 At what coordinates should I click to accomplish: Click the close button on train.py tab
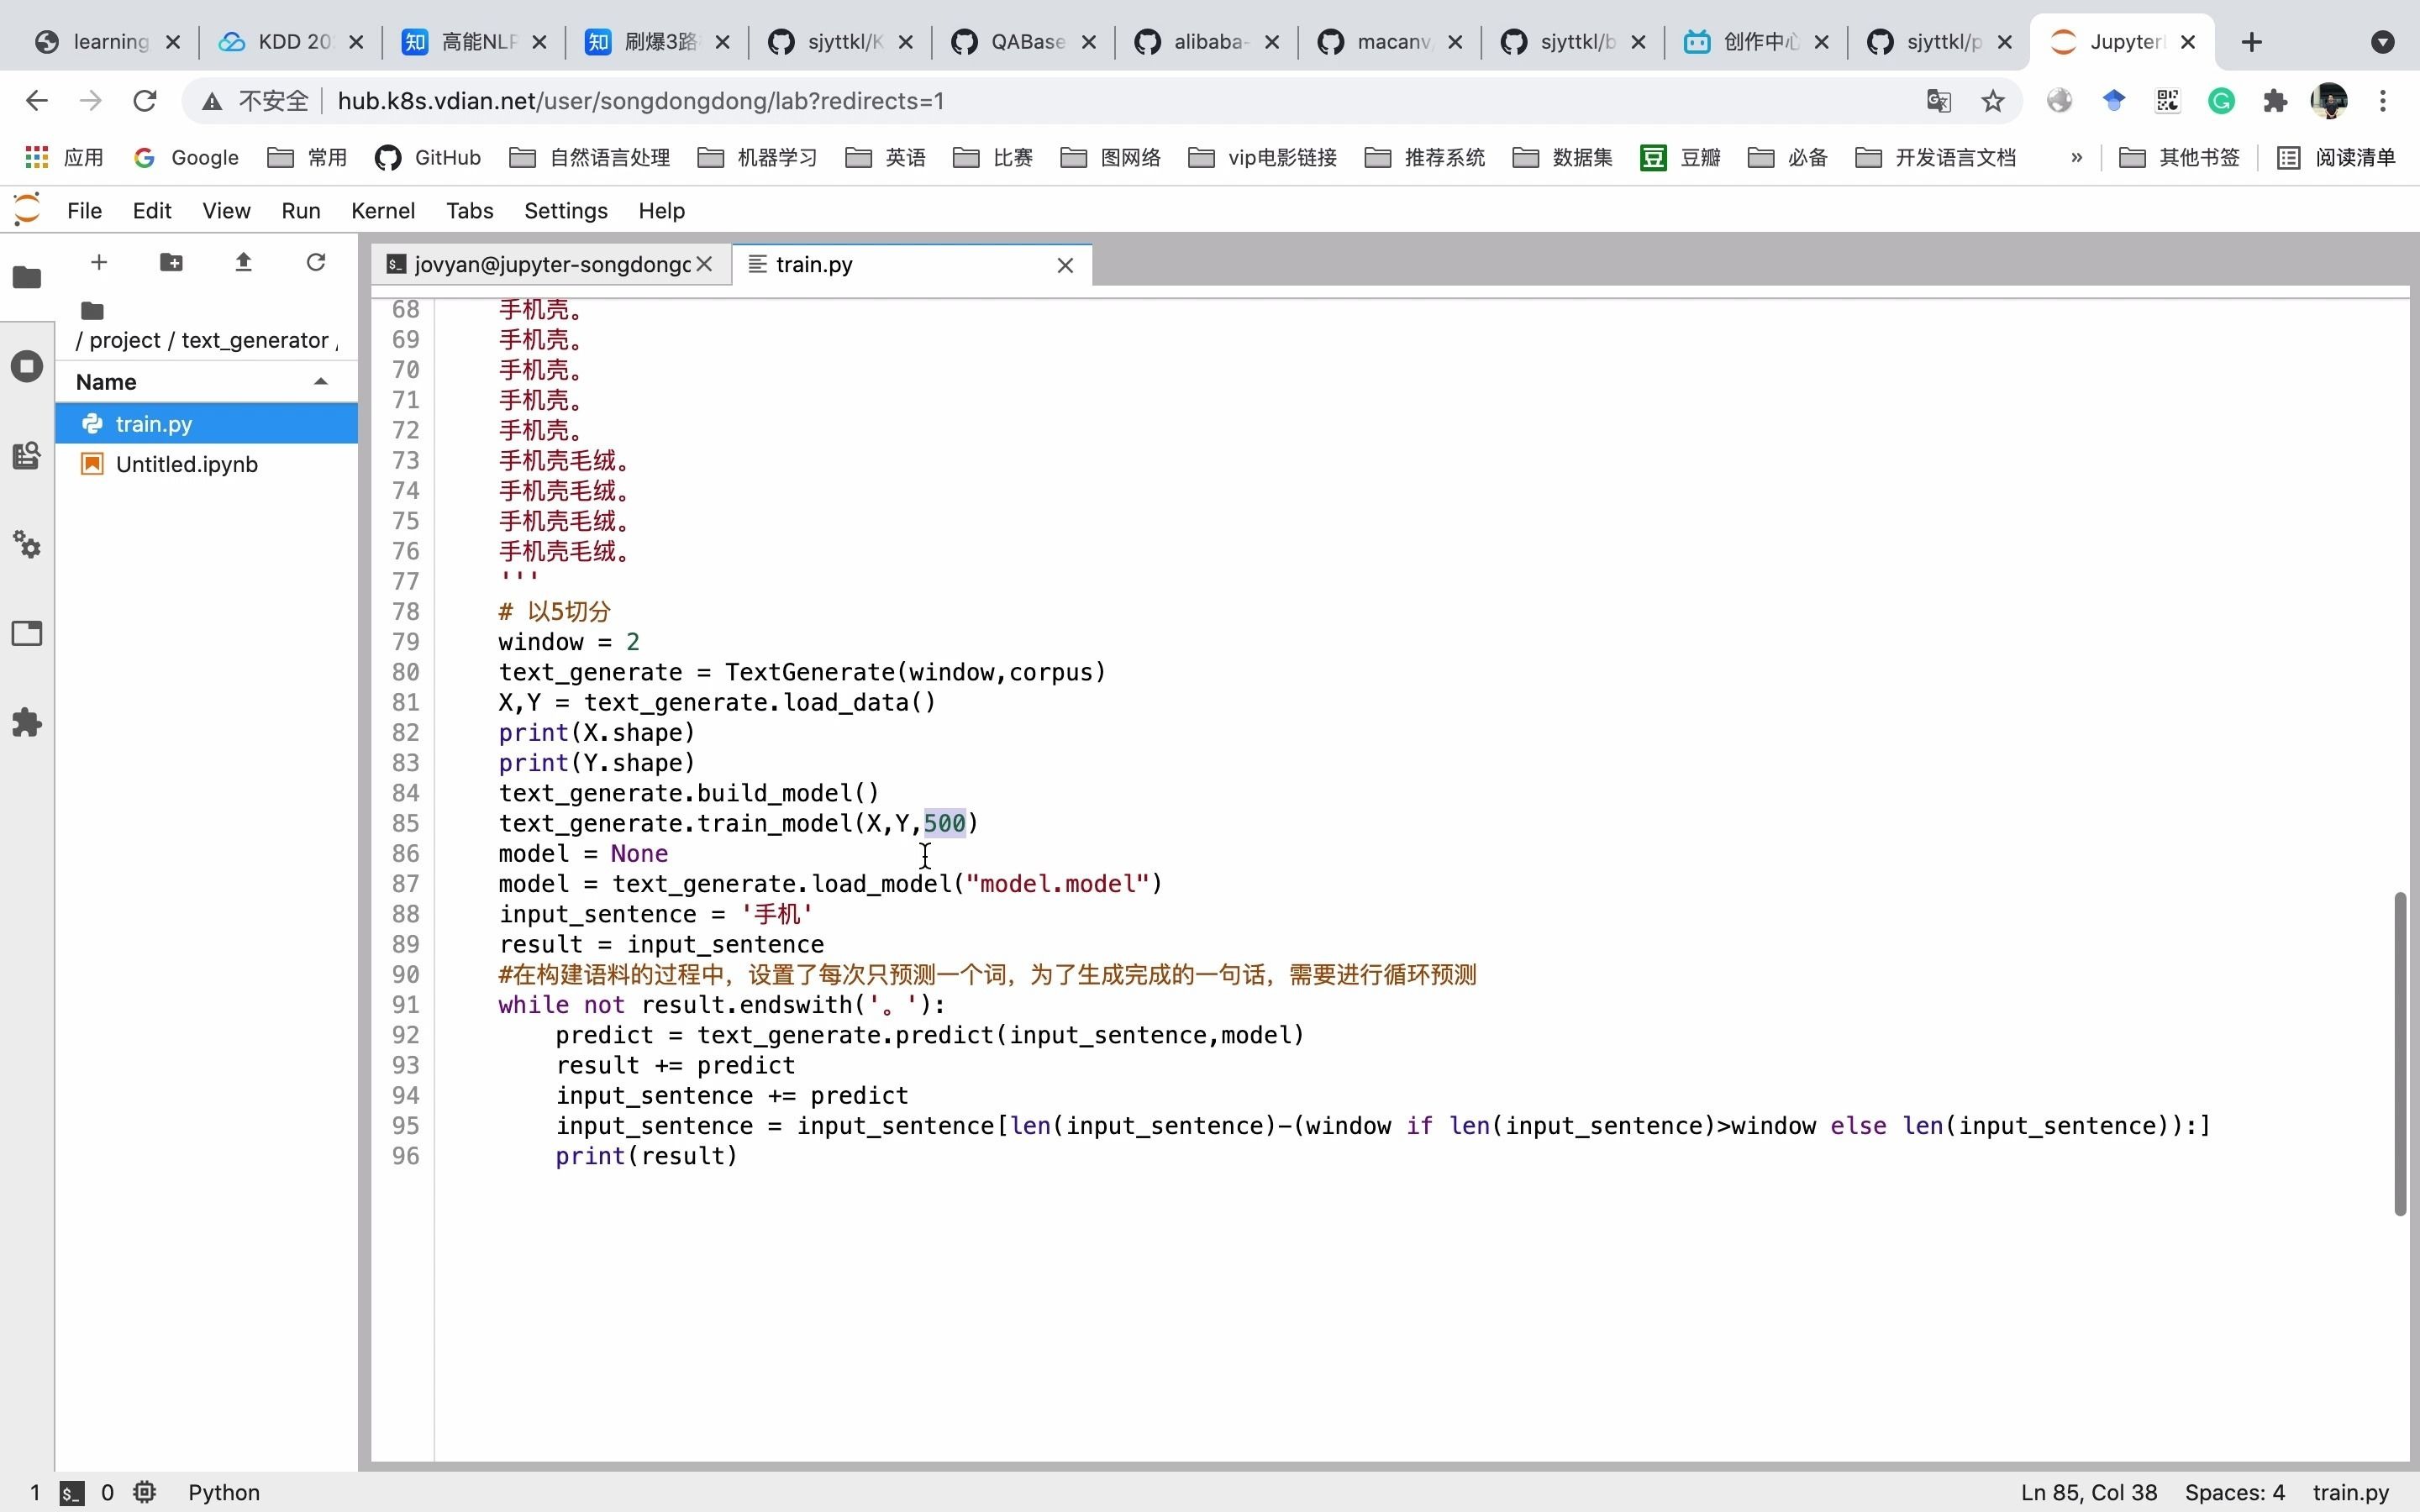1063,265
